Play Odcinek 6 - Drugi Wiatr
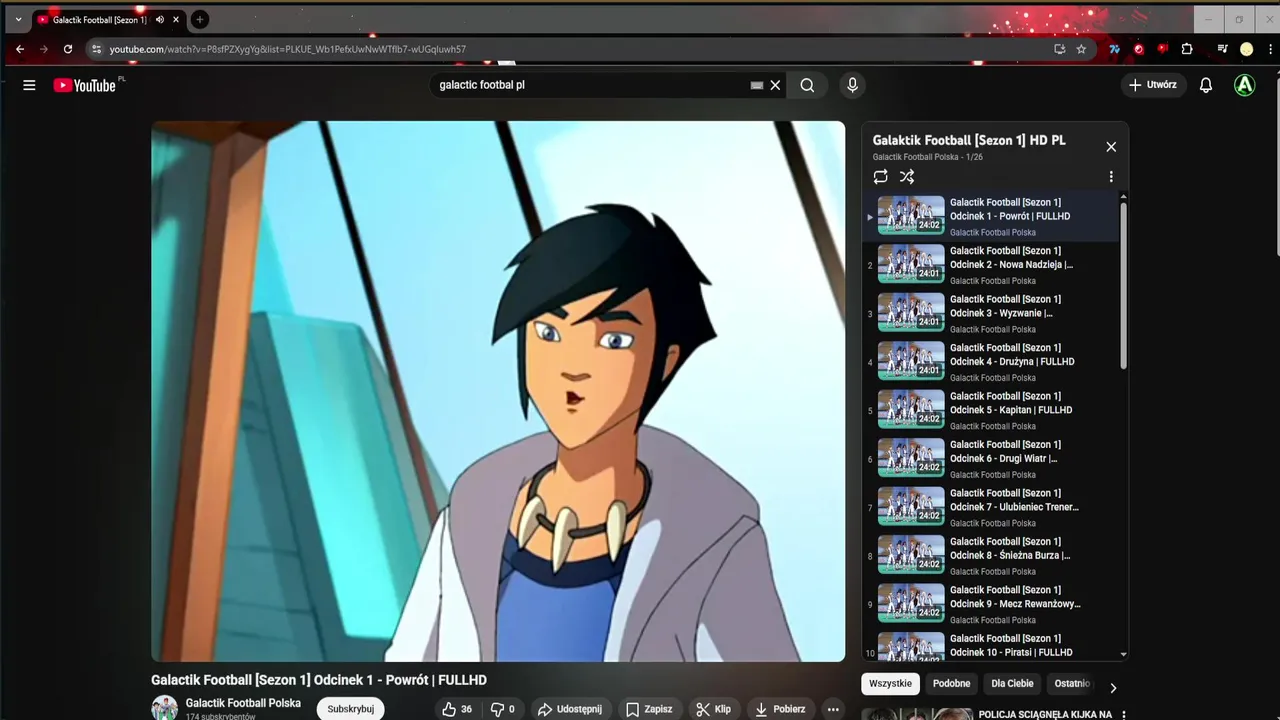 point(990,459)
